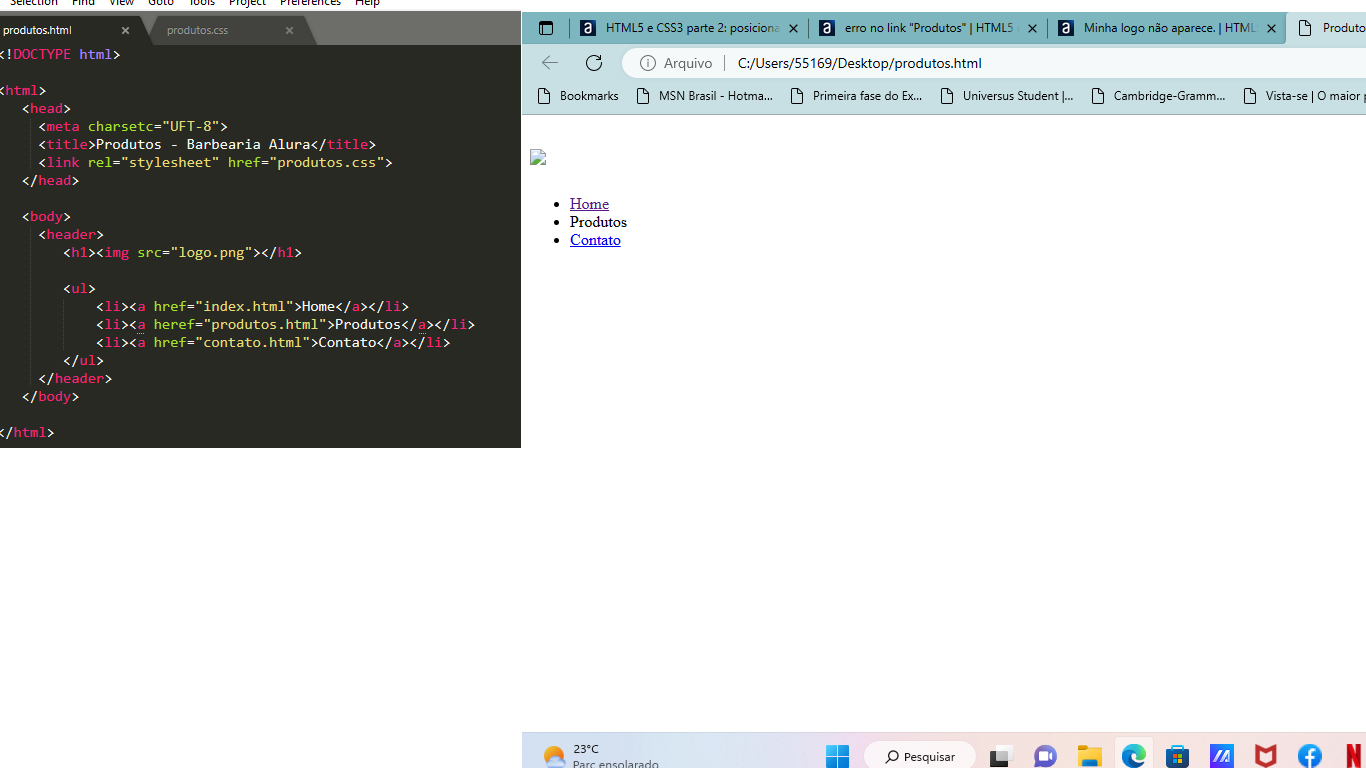Open MSN Brasil - Hotmail bookmark
The height and width of the screenshot is (768, 1366).
pos(705,96)
